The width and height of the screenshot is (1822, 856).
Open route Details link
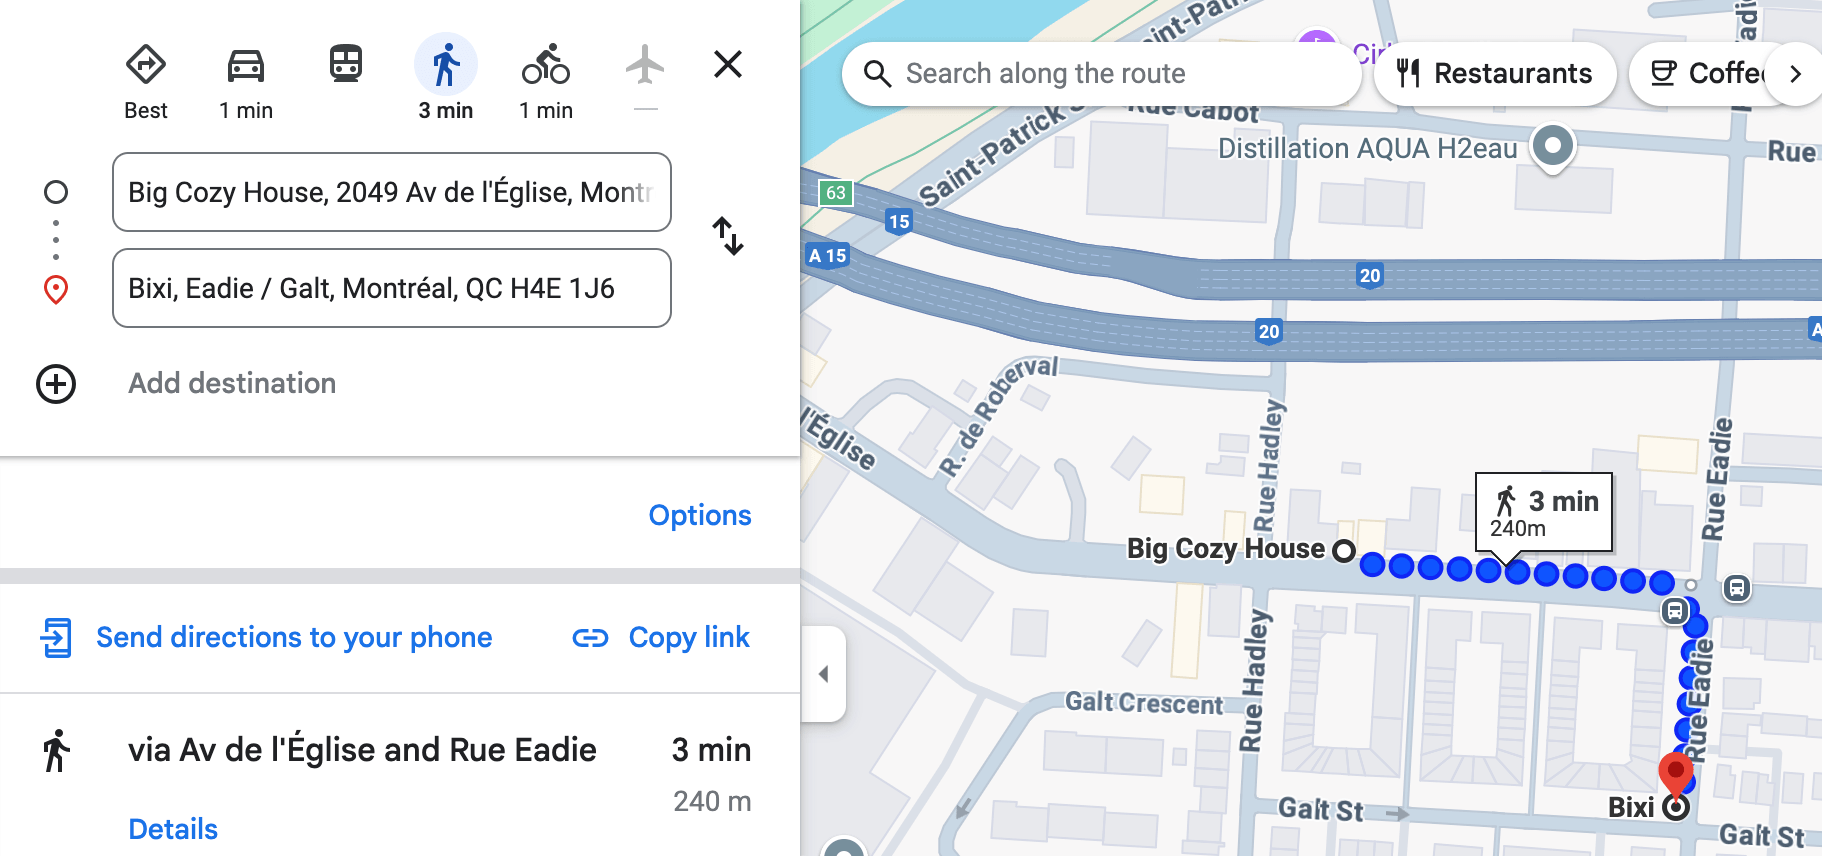[x=173, y=829]
